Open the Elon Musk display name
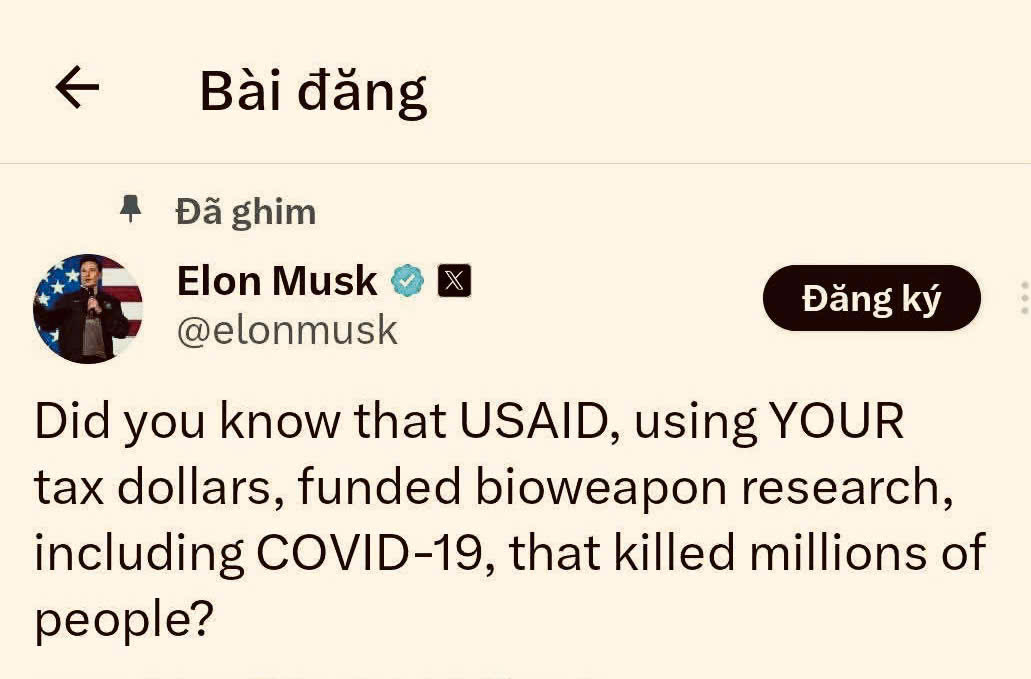1031x679 pixels. (x=277, y=282)
